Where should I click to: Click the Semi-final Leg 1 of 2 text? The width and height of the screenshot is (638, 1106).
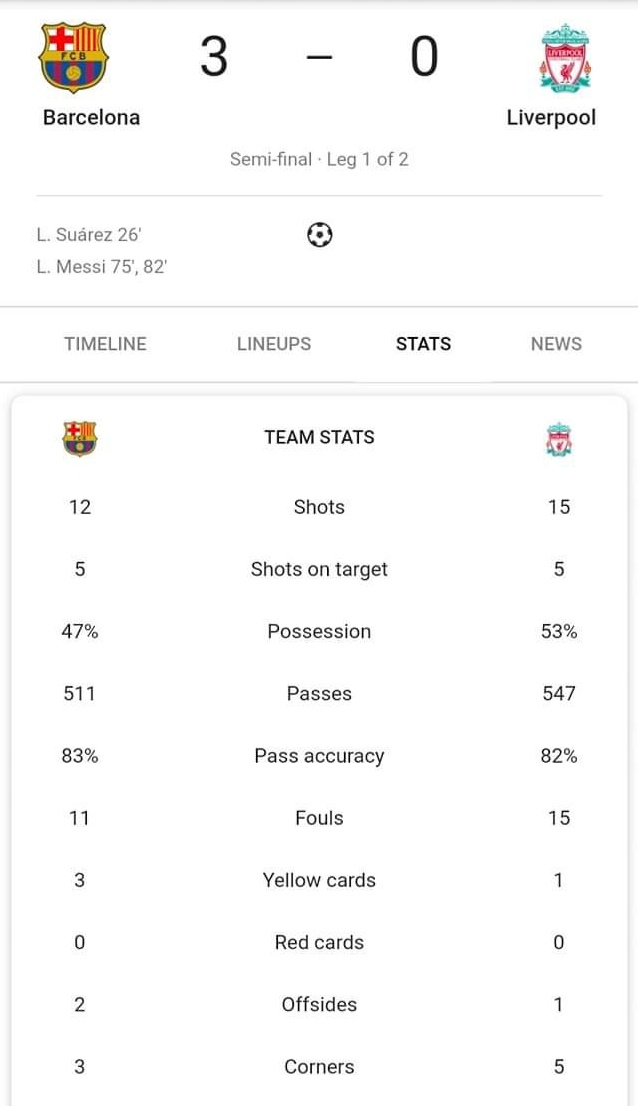(319, 159)
